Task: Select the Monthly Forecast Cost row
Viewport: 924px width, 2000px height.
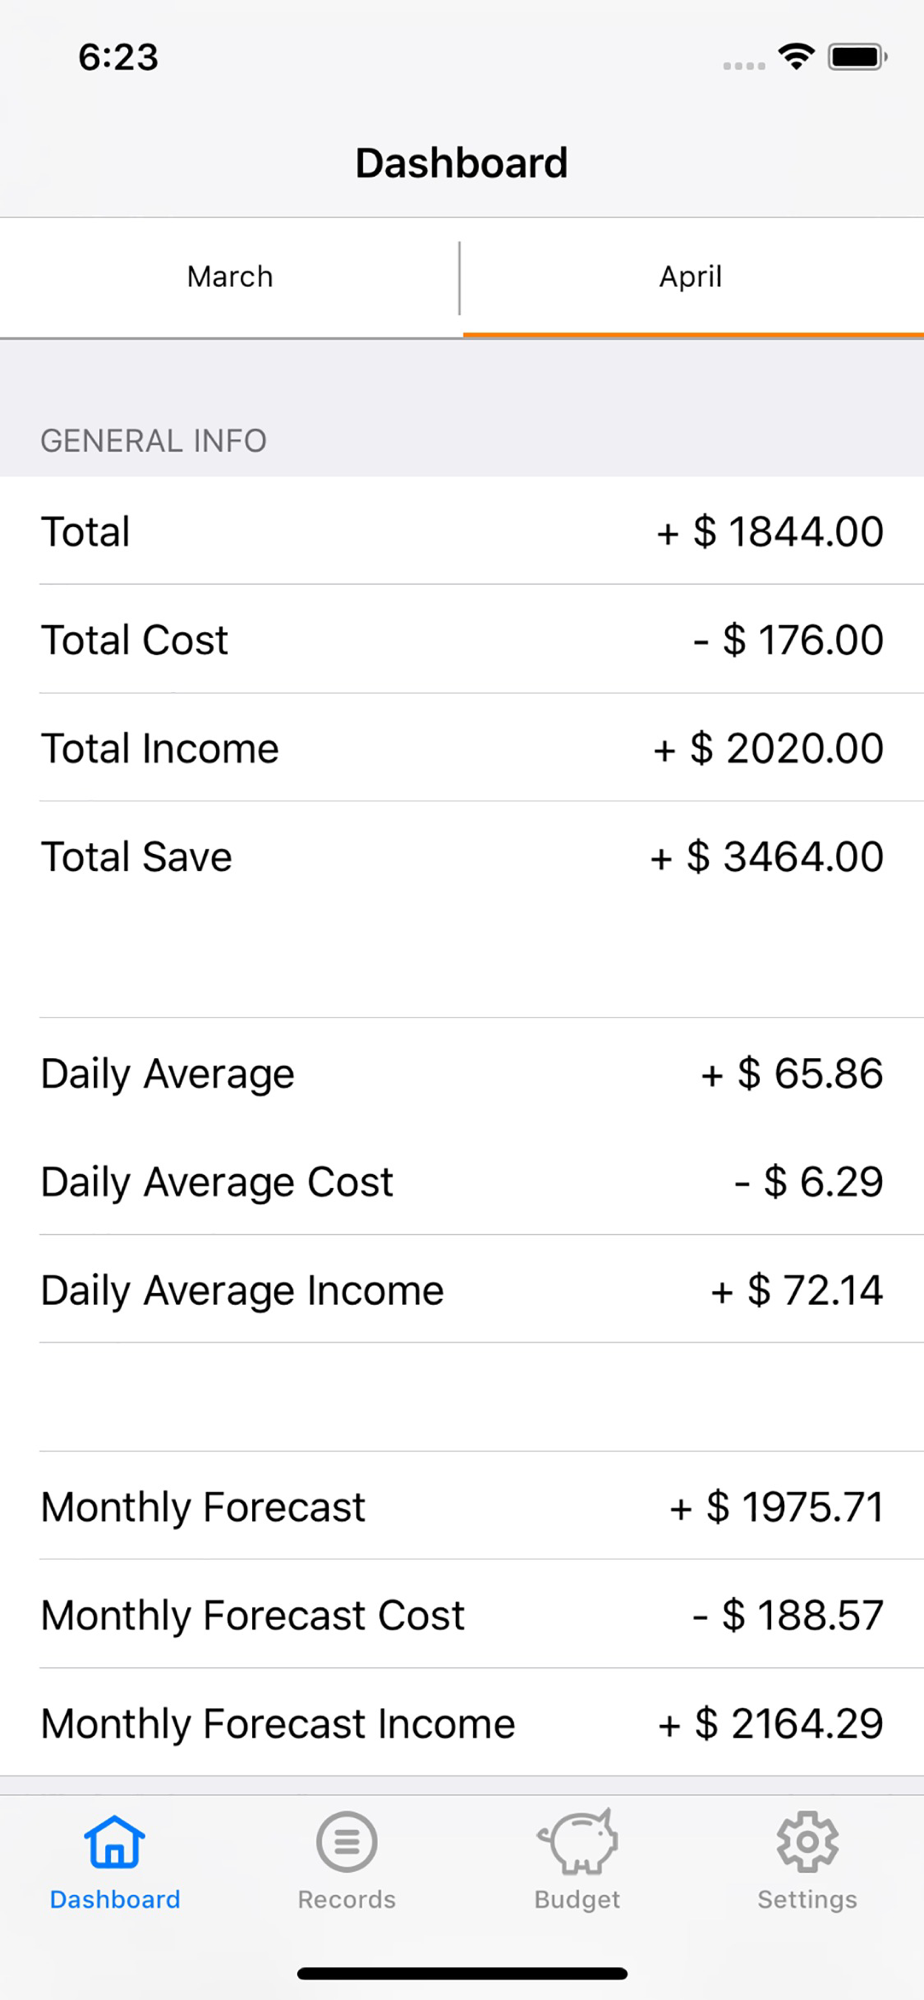Action: pos(462,1614)
